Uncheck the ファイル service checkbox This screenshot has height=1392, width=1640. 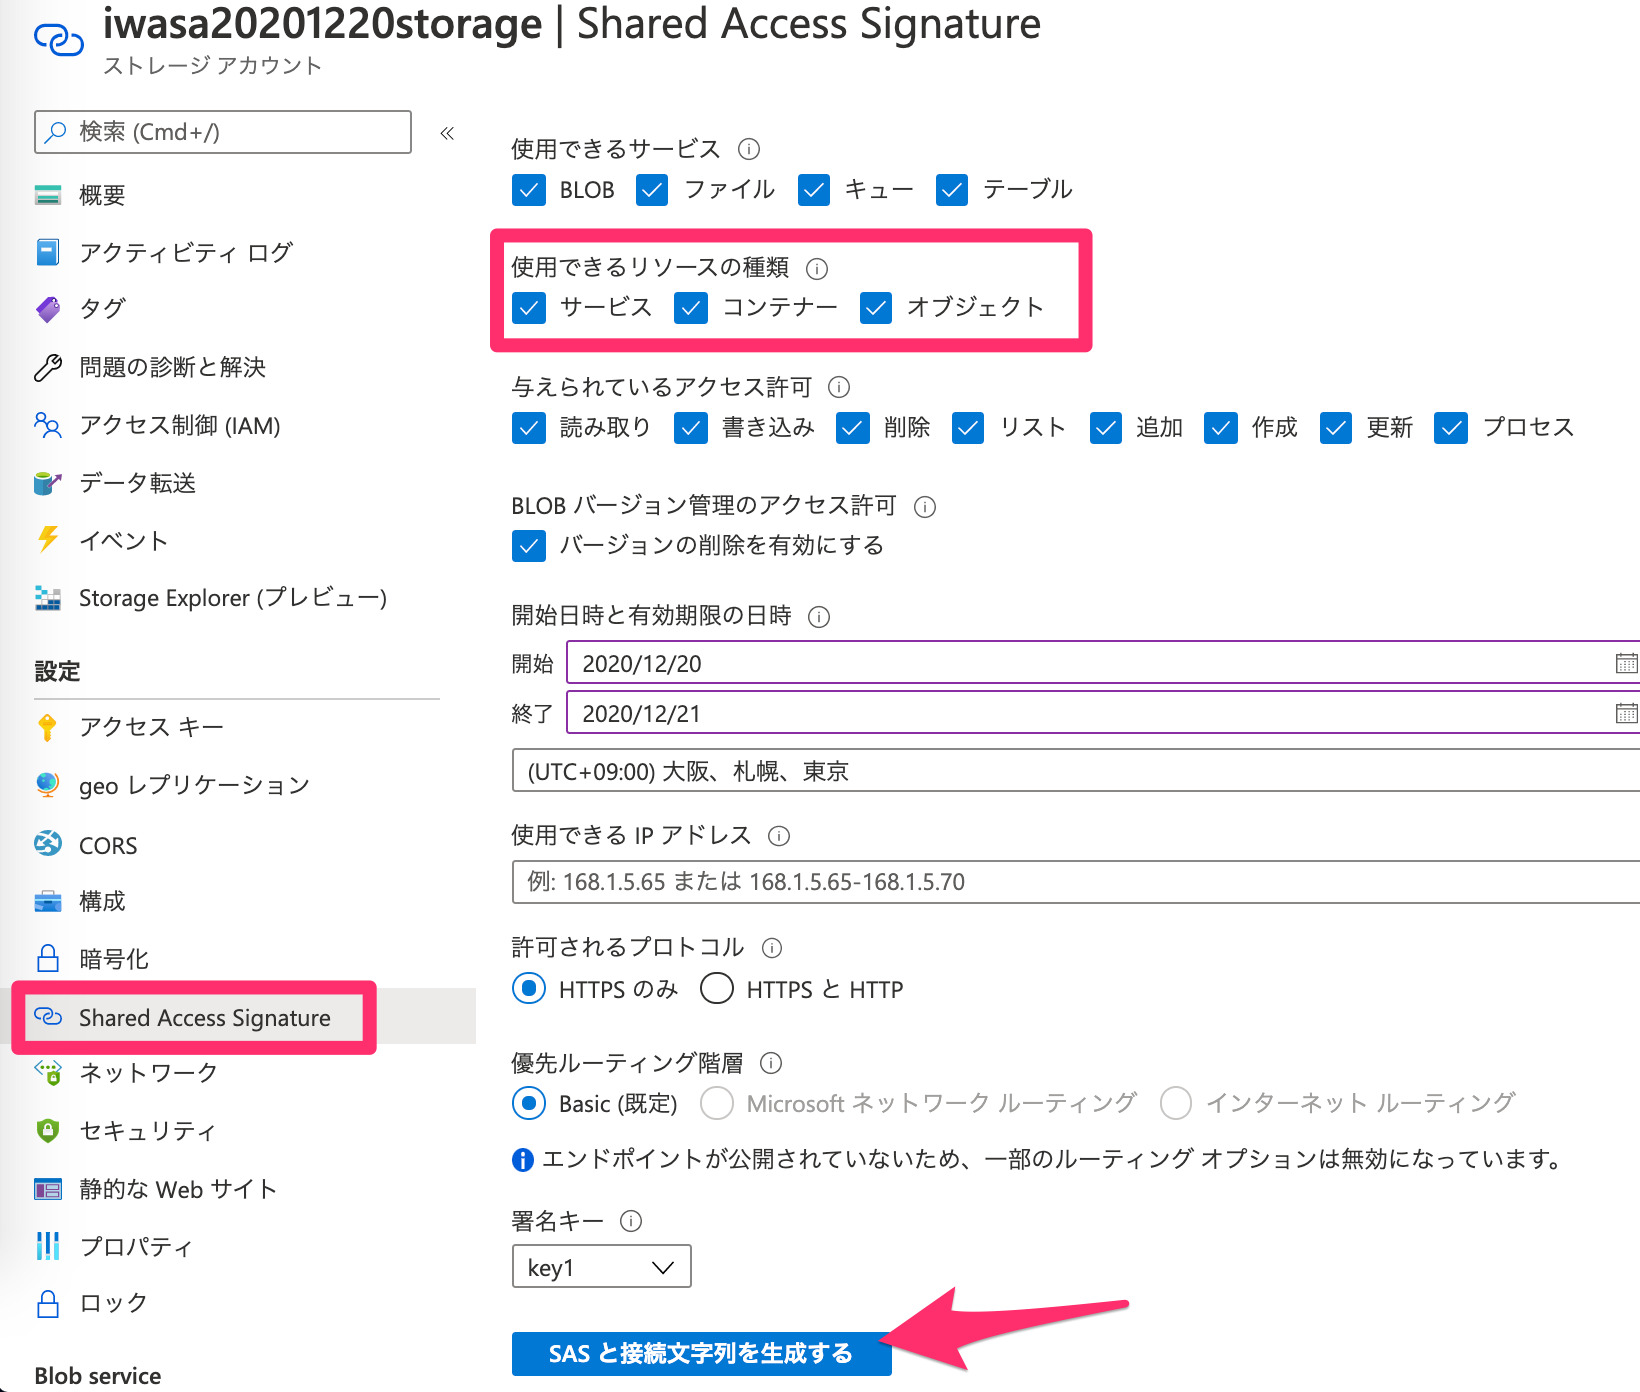click(x=652, y=190)
